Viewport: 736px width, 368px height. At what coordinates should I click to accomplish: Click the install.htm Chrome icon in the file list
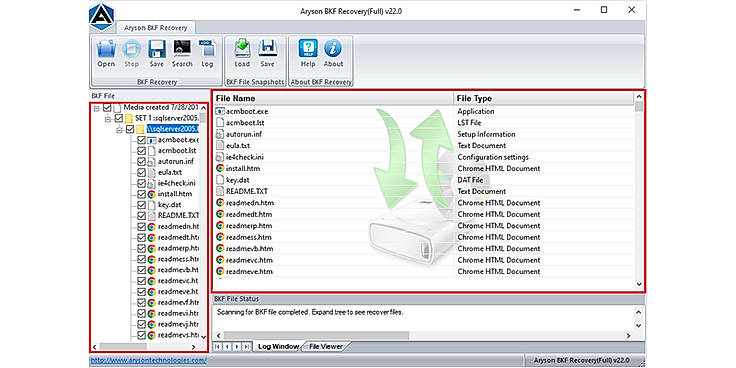coord(220,169)
